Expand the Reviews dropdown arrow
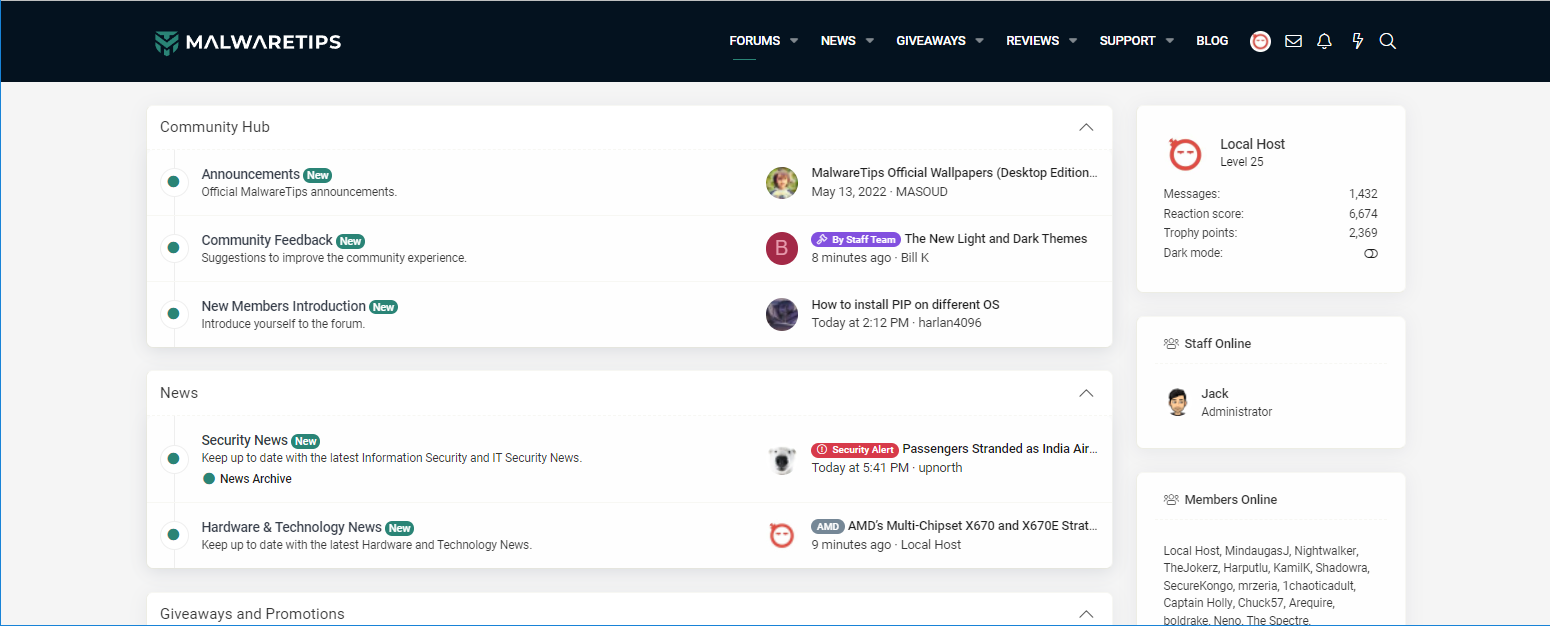This screenshot has width=1550, height=626. [1073, 41]
